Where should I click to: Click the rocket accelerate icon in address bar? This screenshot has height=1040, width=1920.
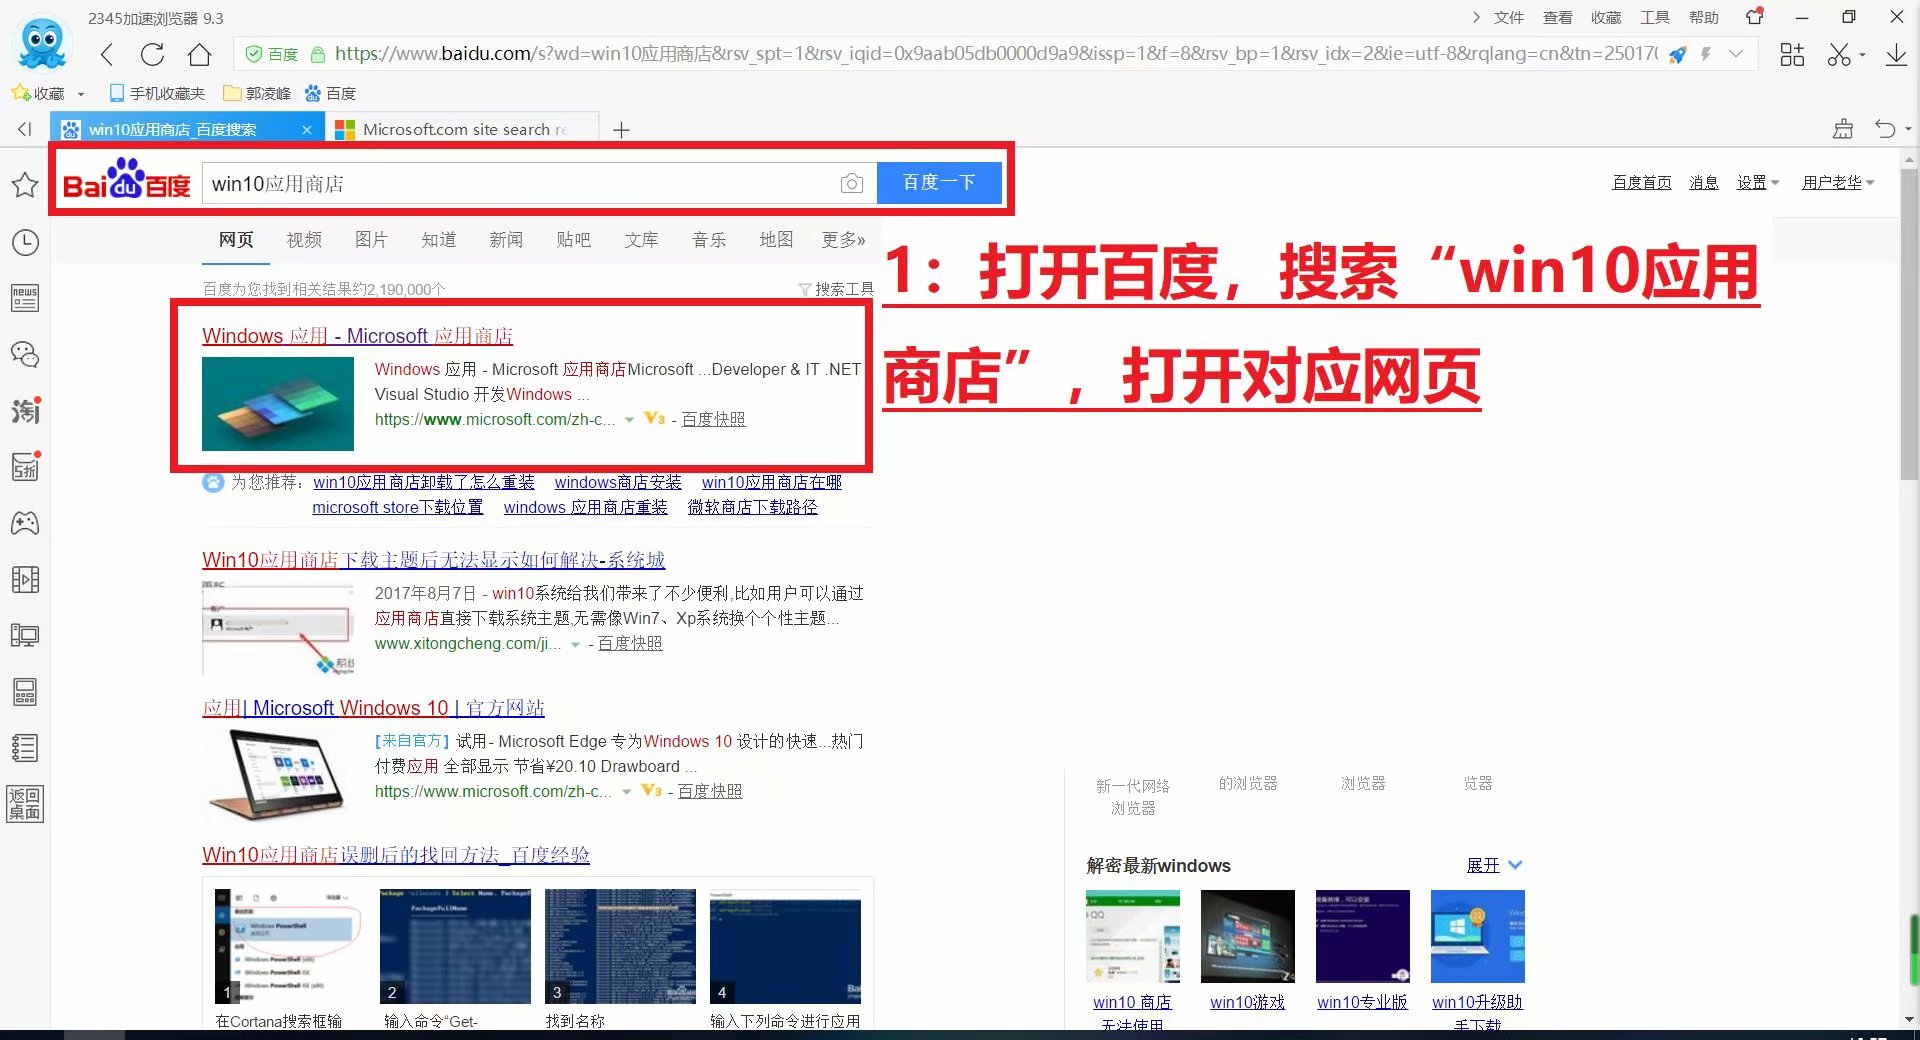click(1678, 55)
